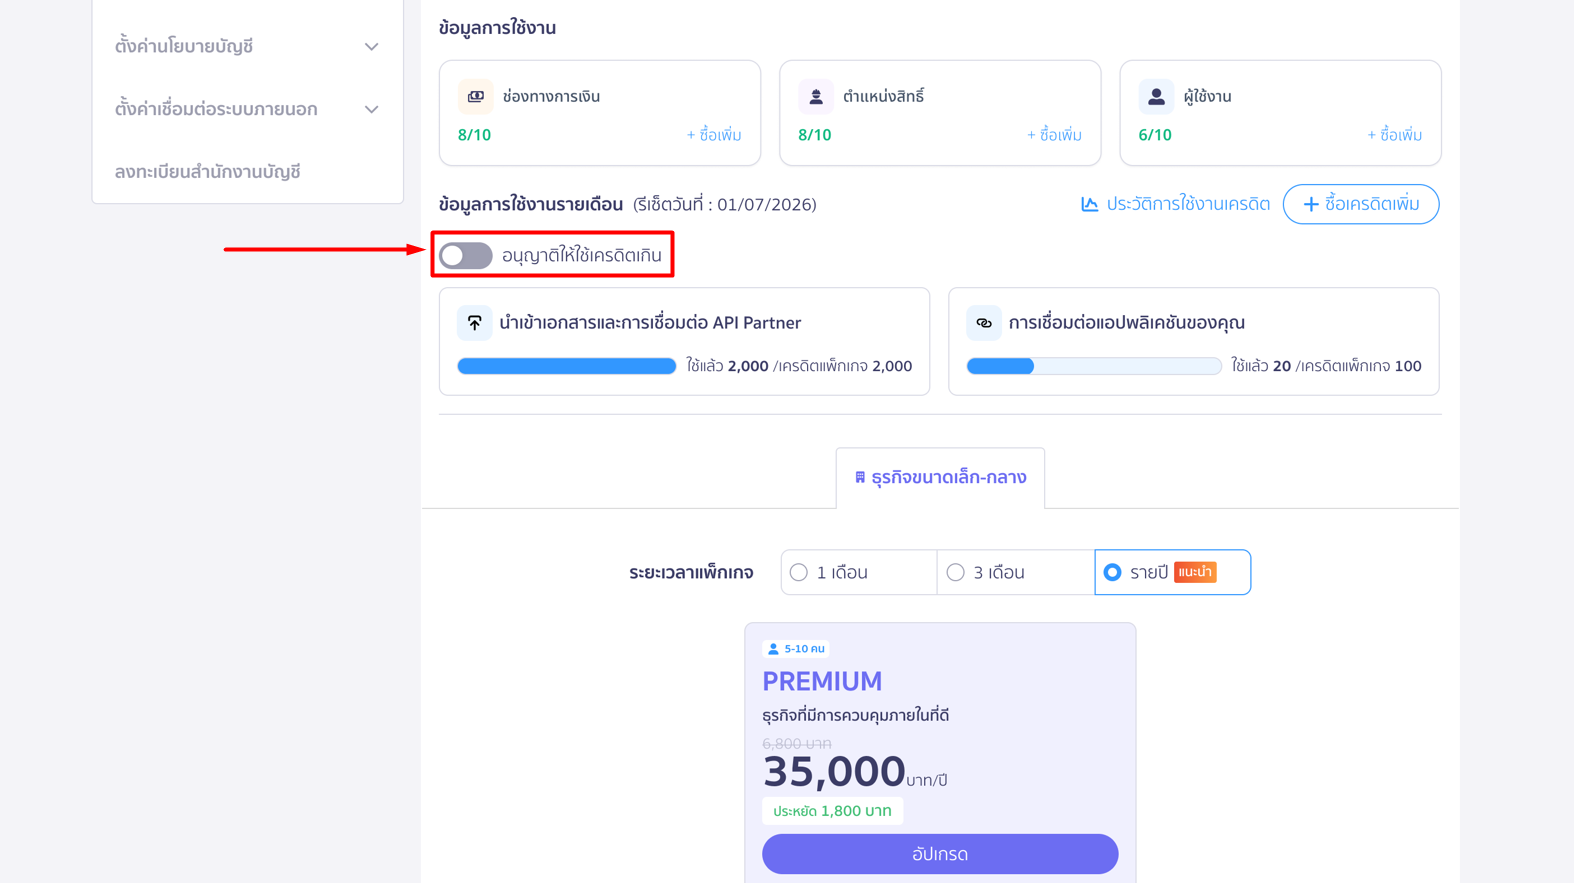This screenshot has width=1574, height=883.
Task: Choose the รายปี radio option
Action: 1112,572
